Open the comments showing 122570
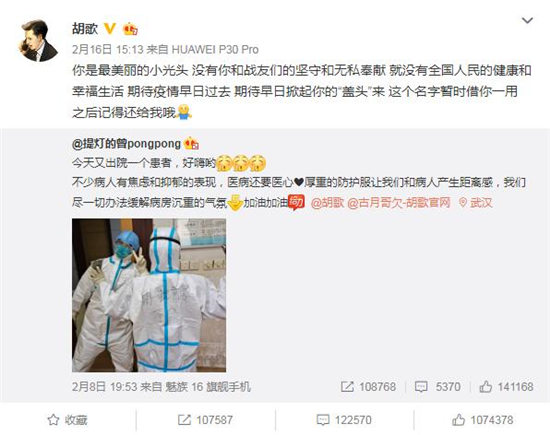The height and width of the screenshot is (435, 550). click(x=344, y=420)
